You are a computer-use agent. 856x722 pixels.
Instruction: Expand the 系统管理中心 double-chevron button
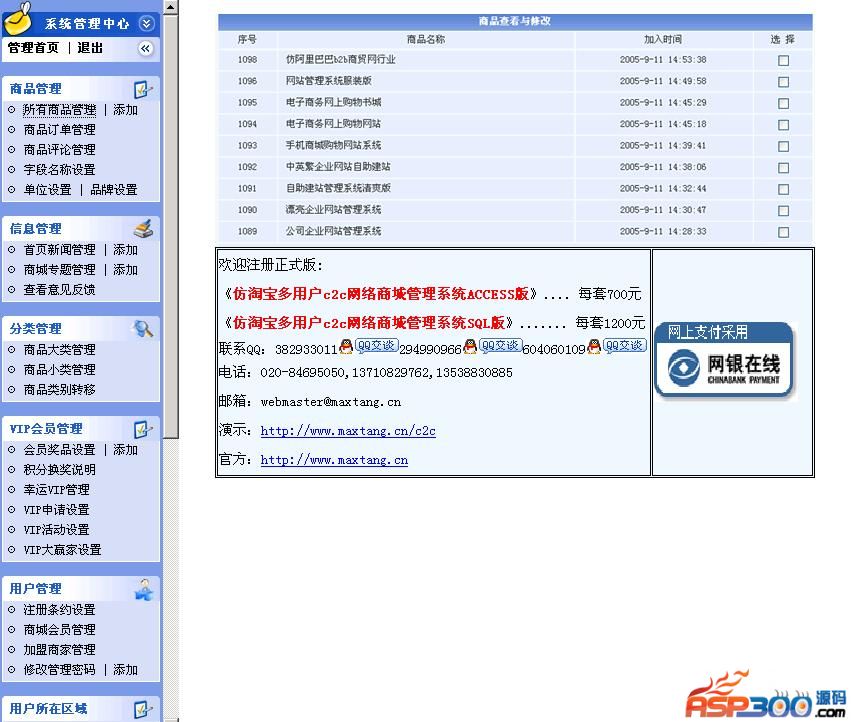146,23
